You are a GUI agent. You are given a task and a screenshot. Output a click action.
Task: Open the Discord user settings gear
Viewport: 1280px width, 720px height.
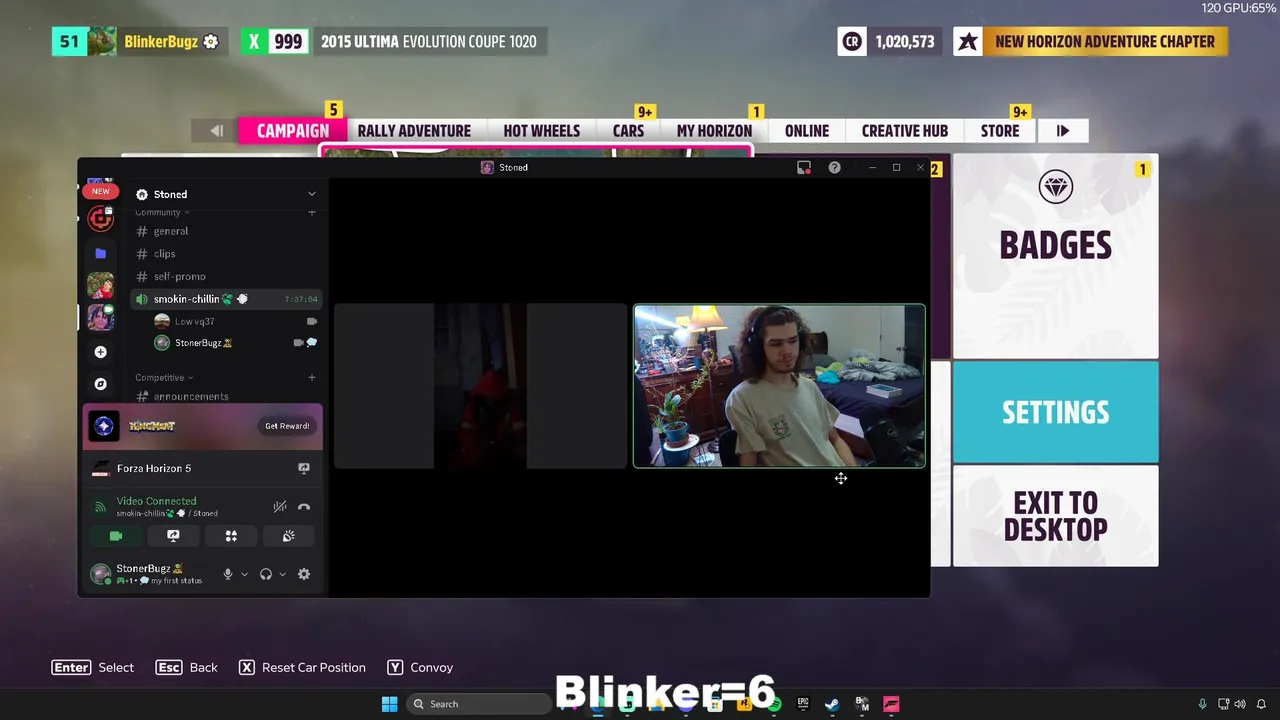(304, 574)
